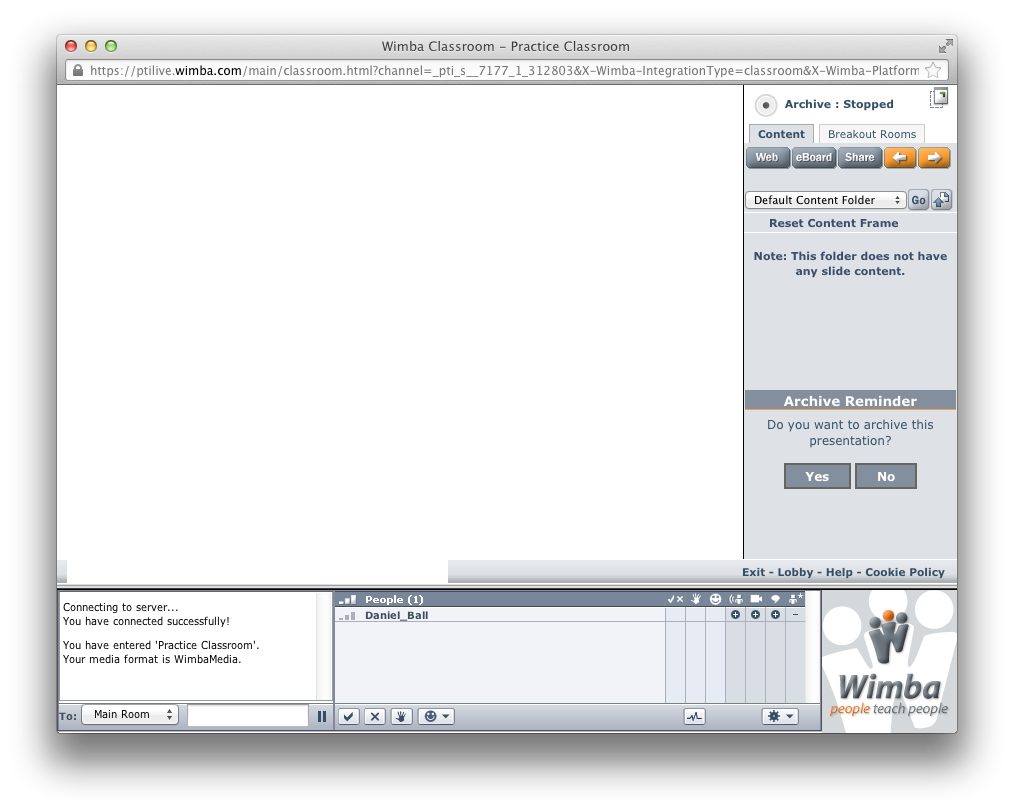Click the emoticon column header icon
The height and width of the screenshot is (812, 1014).
point(715,599)
